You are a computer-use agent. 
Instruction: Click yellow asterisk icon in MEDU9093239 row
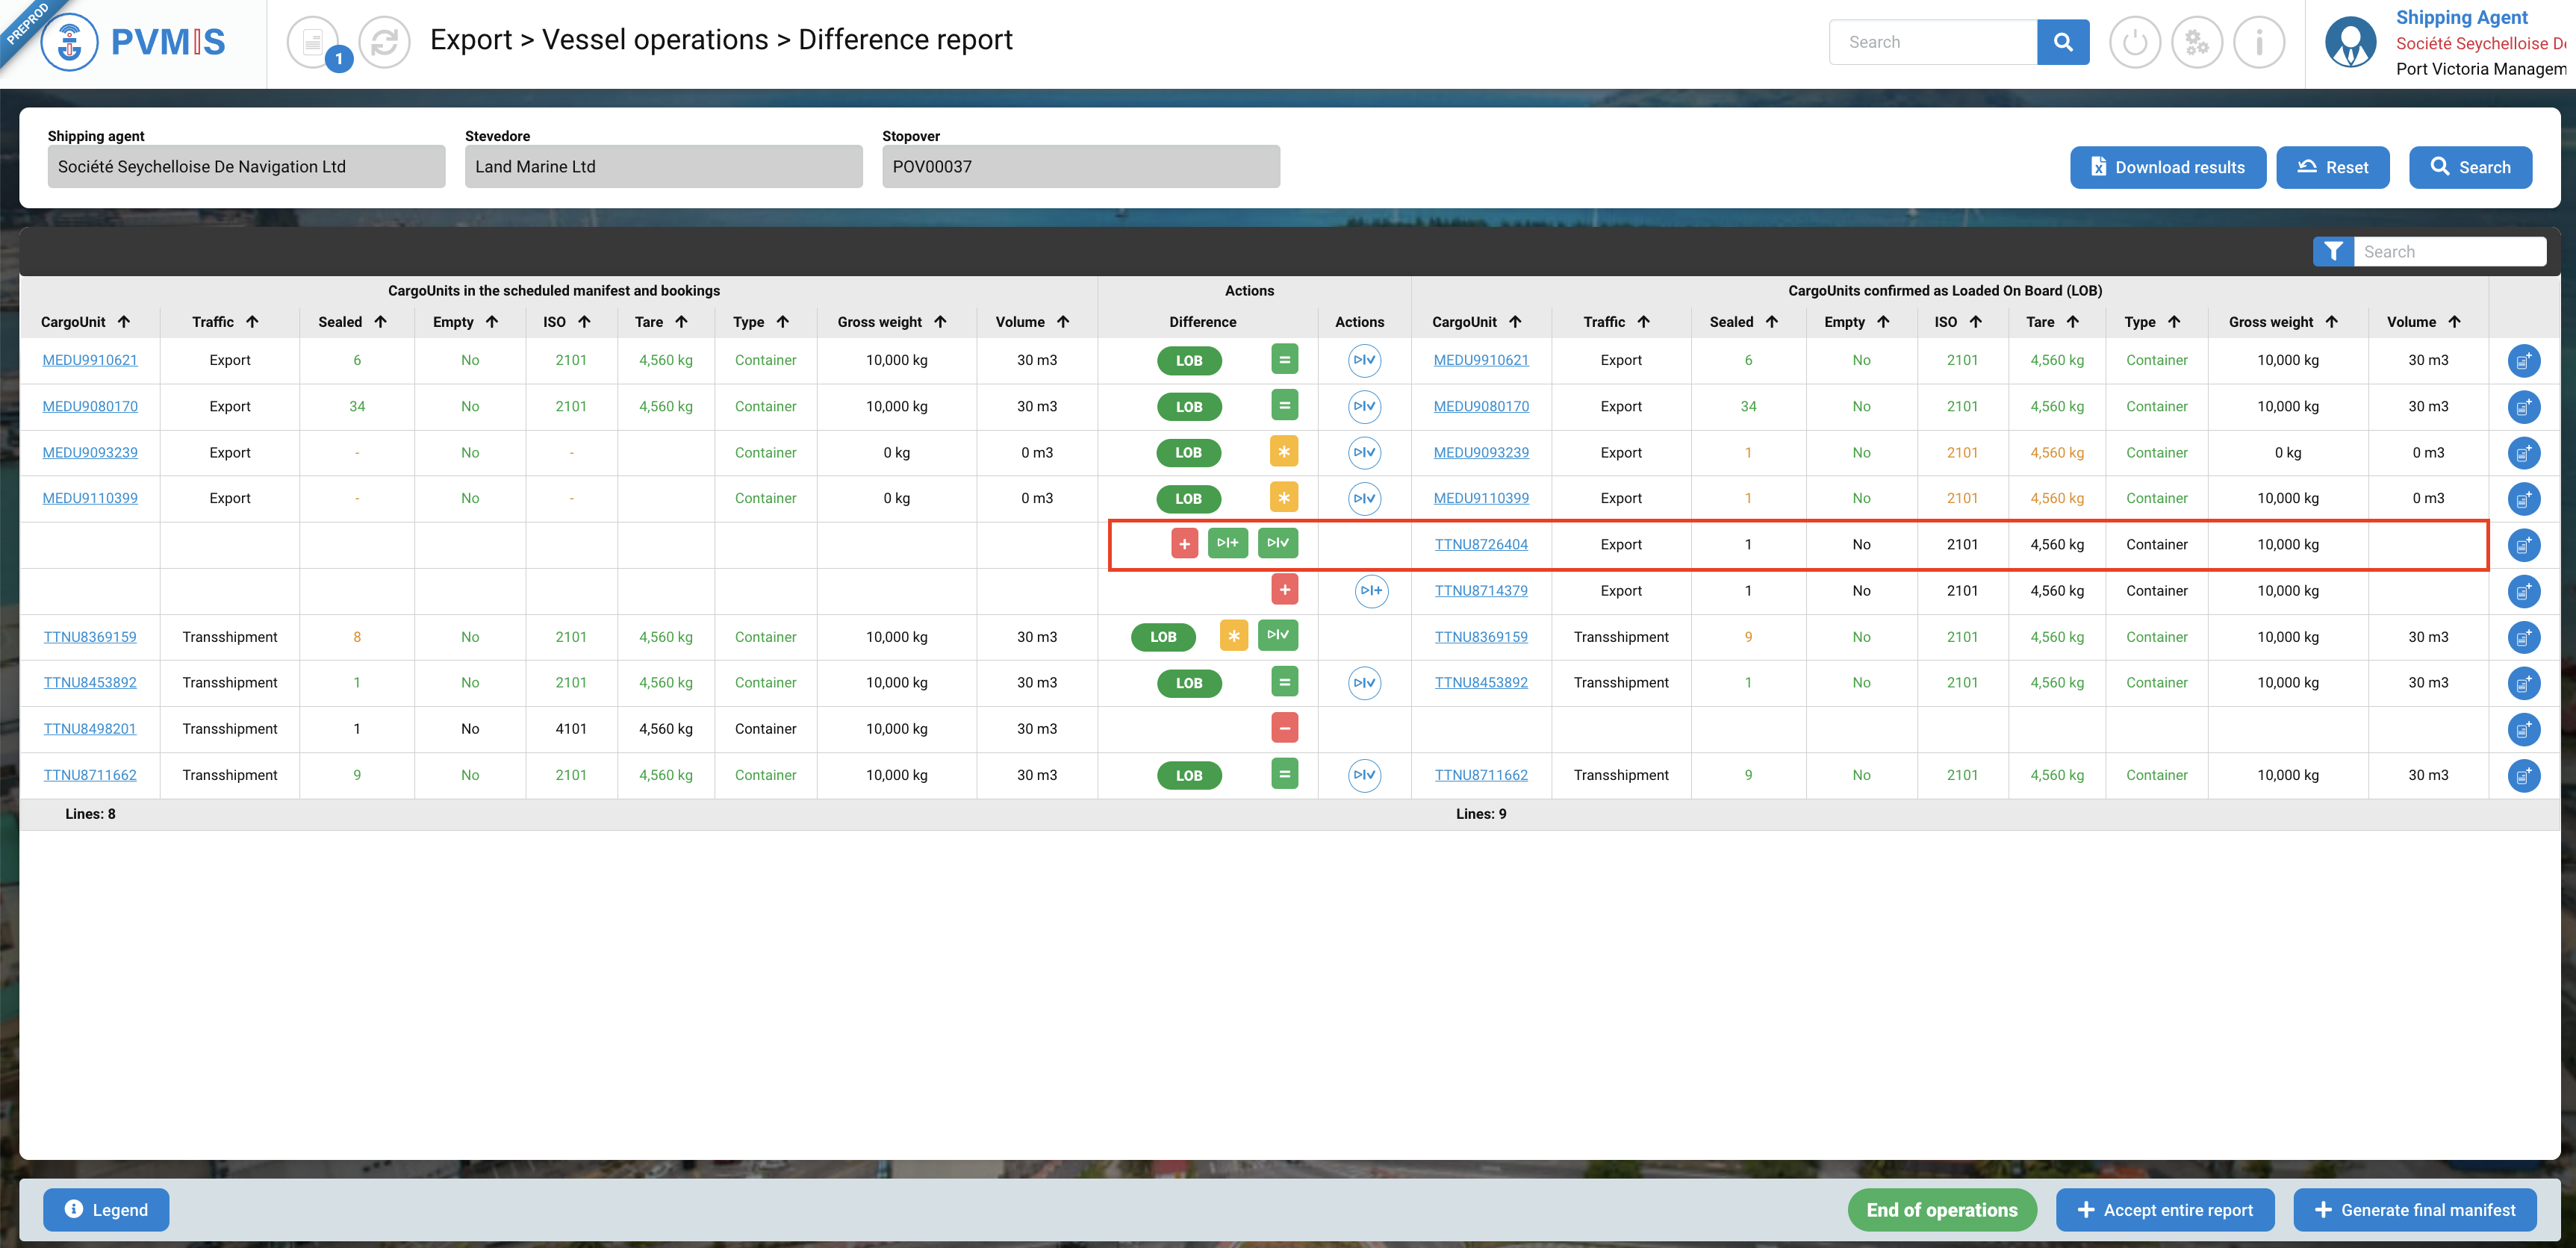coord(1284,452)
